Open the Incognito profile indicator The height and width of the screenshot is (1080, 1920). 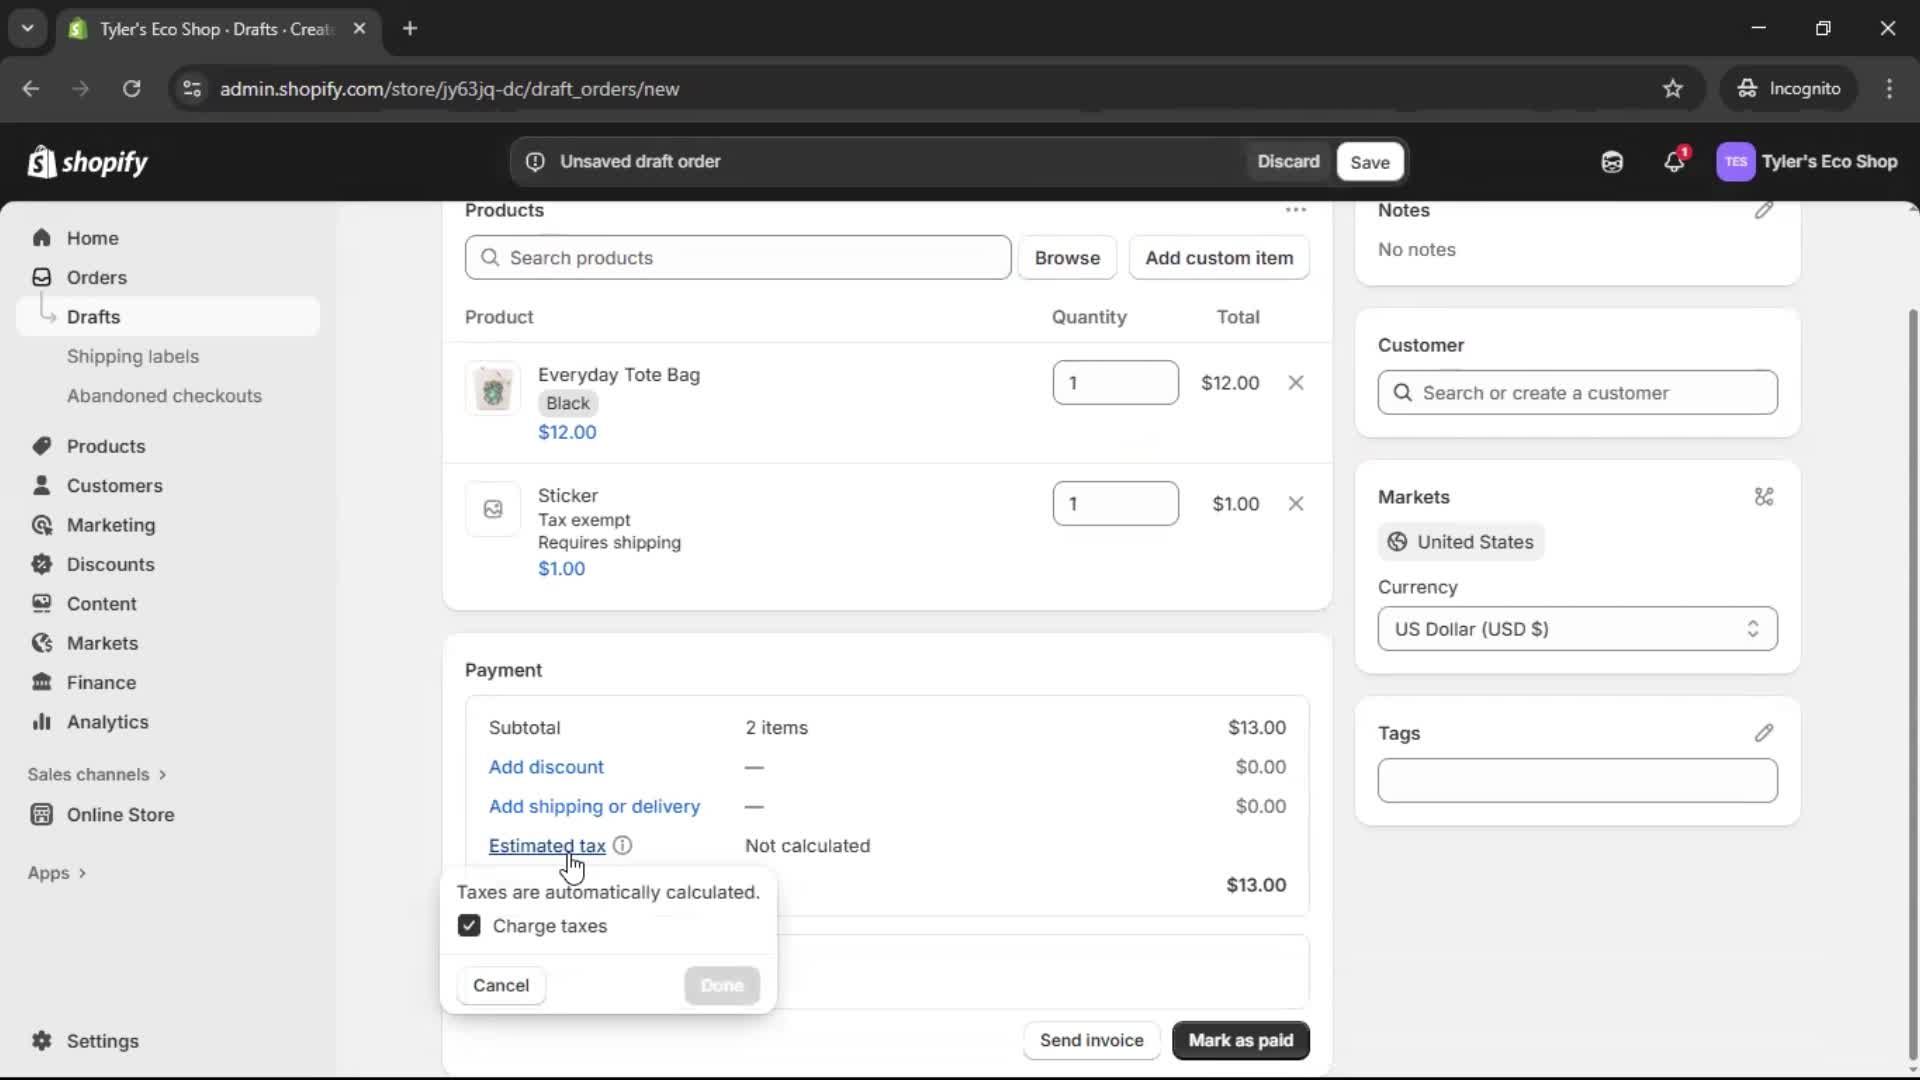1789,88
